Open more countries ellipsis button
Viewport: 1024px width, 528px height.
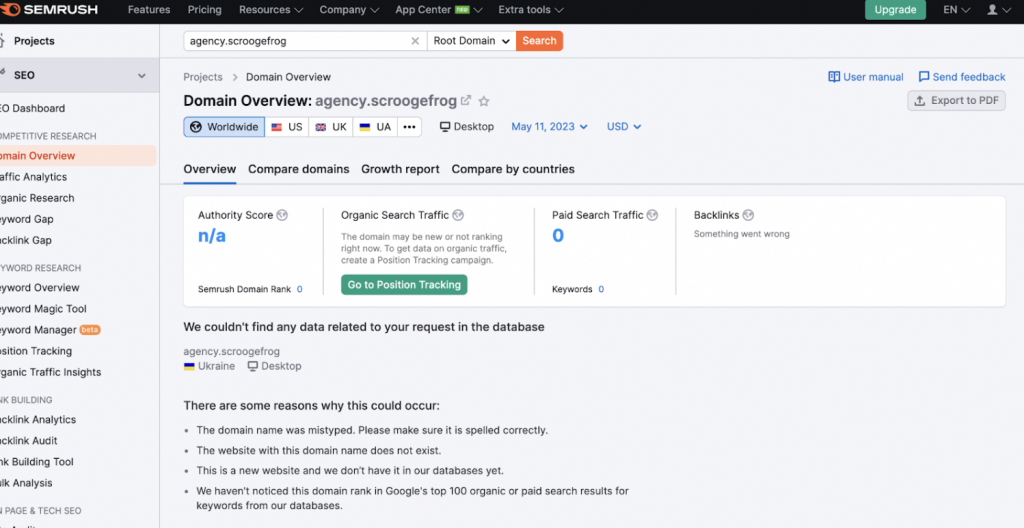409,127
